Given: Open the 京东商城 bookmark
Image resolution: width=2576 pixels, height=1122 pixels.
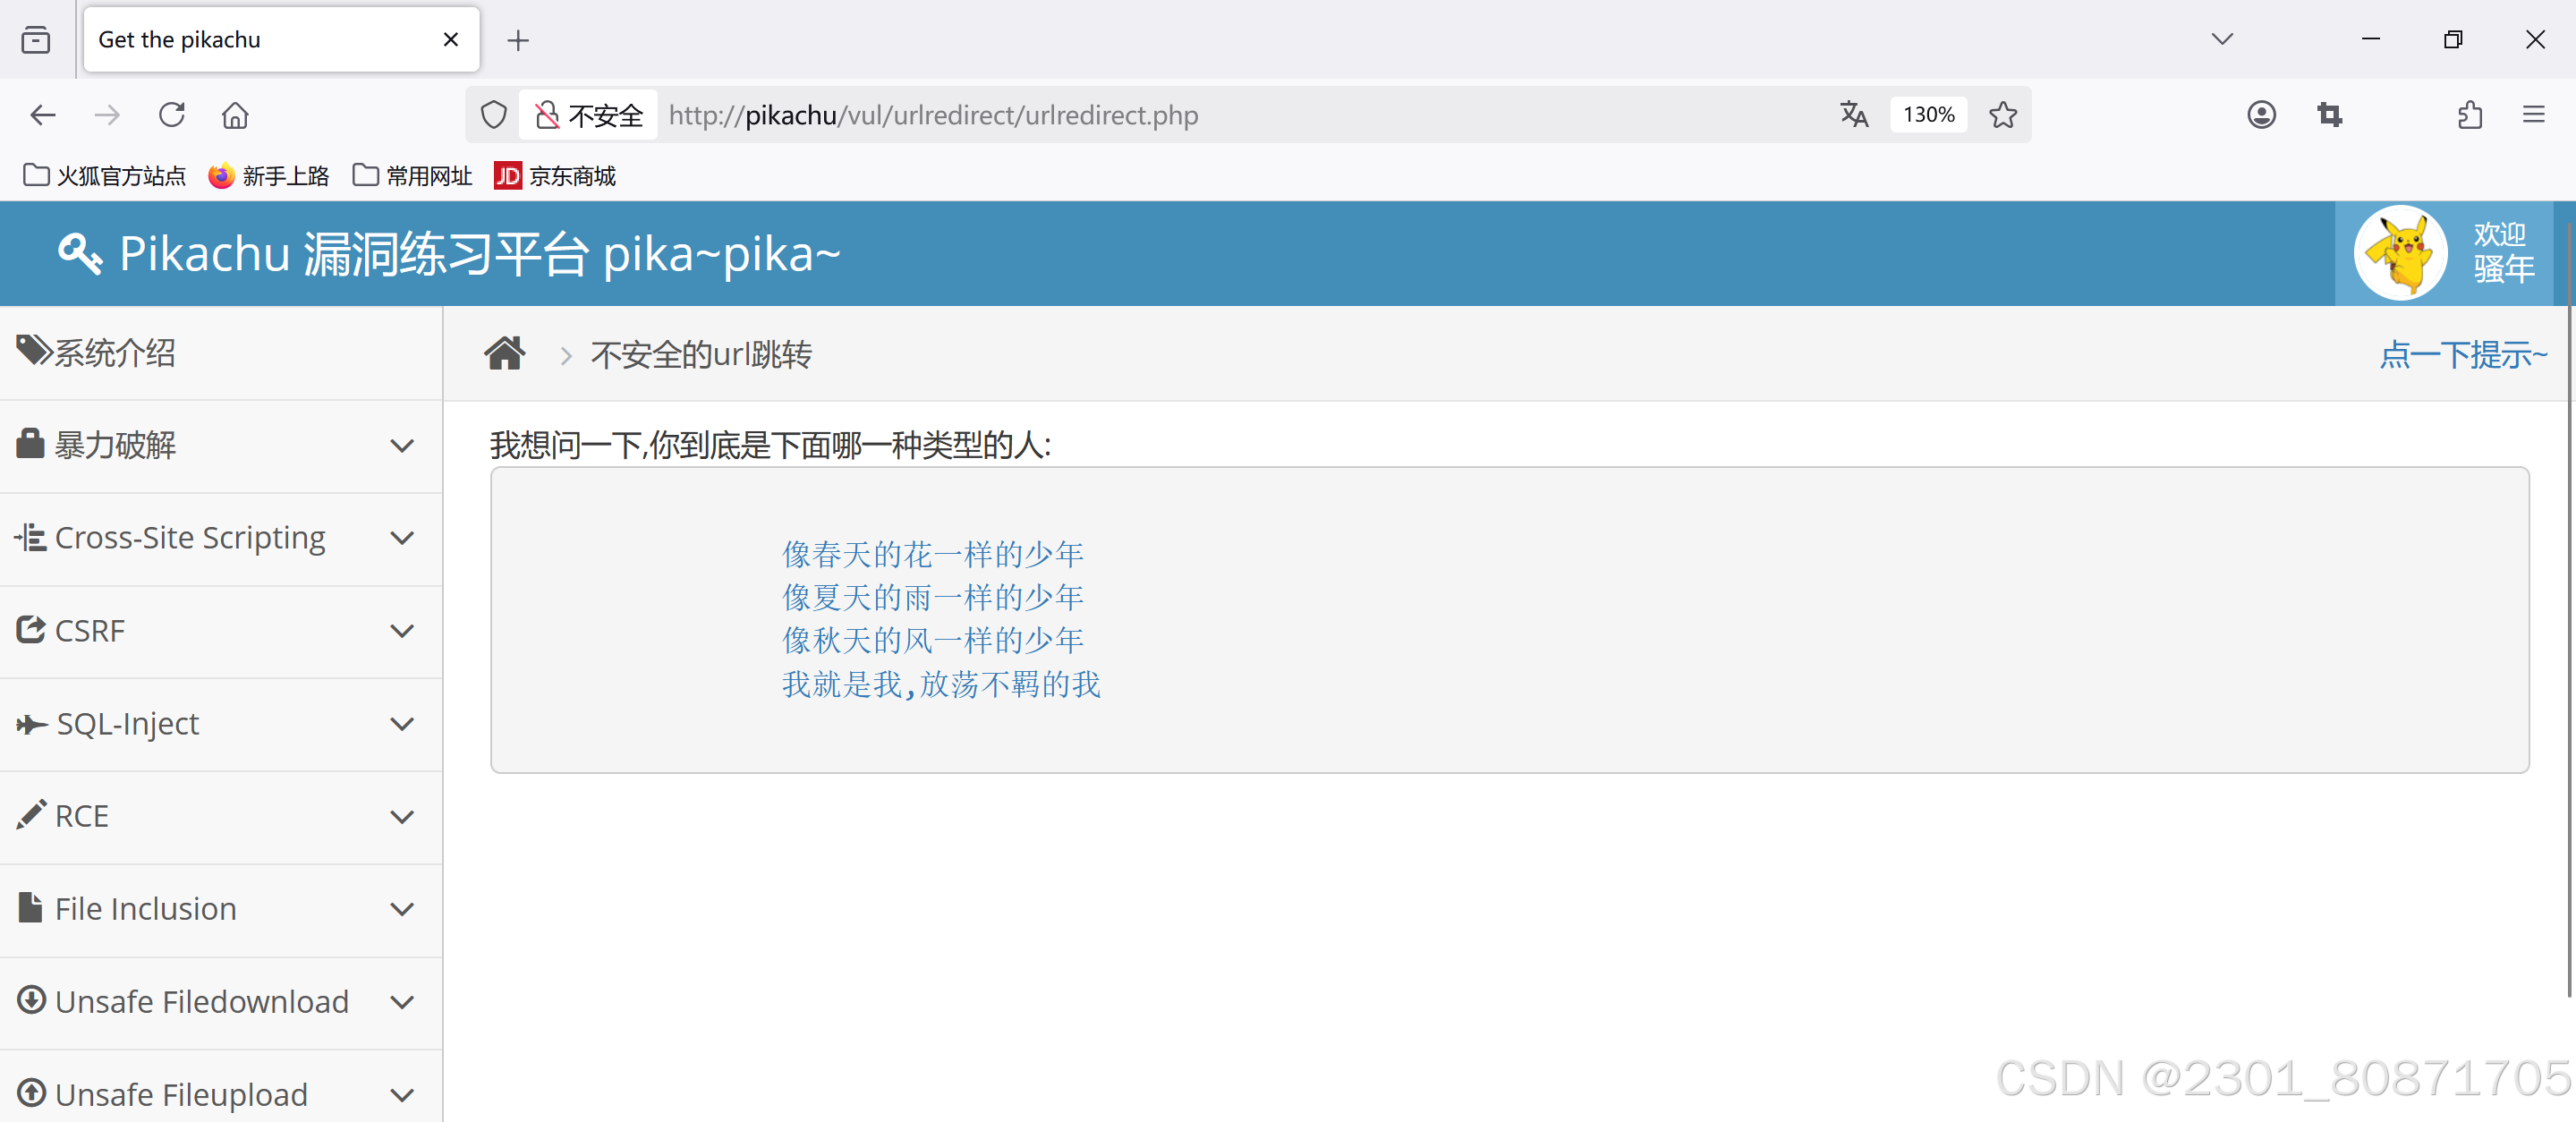Looking at the screenshot, I should [x=556, y=176].
